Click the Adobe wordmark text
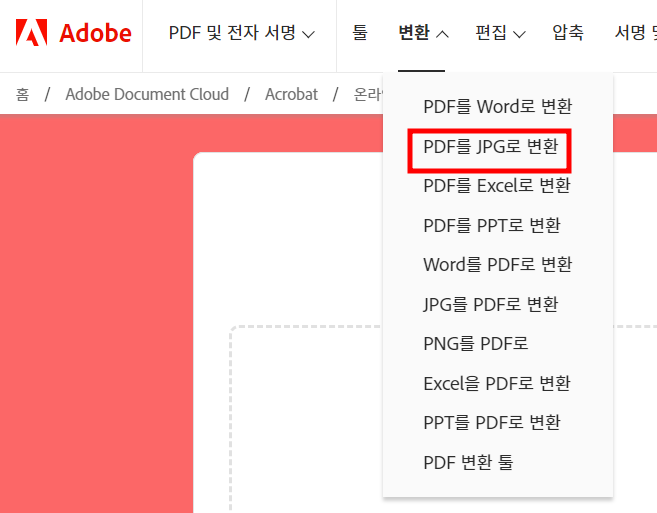The image size is (657, 513). pyautogui.click(x=96, y=33)
